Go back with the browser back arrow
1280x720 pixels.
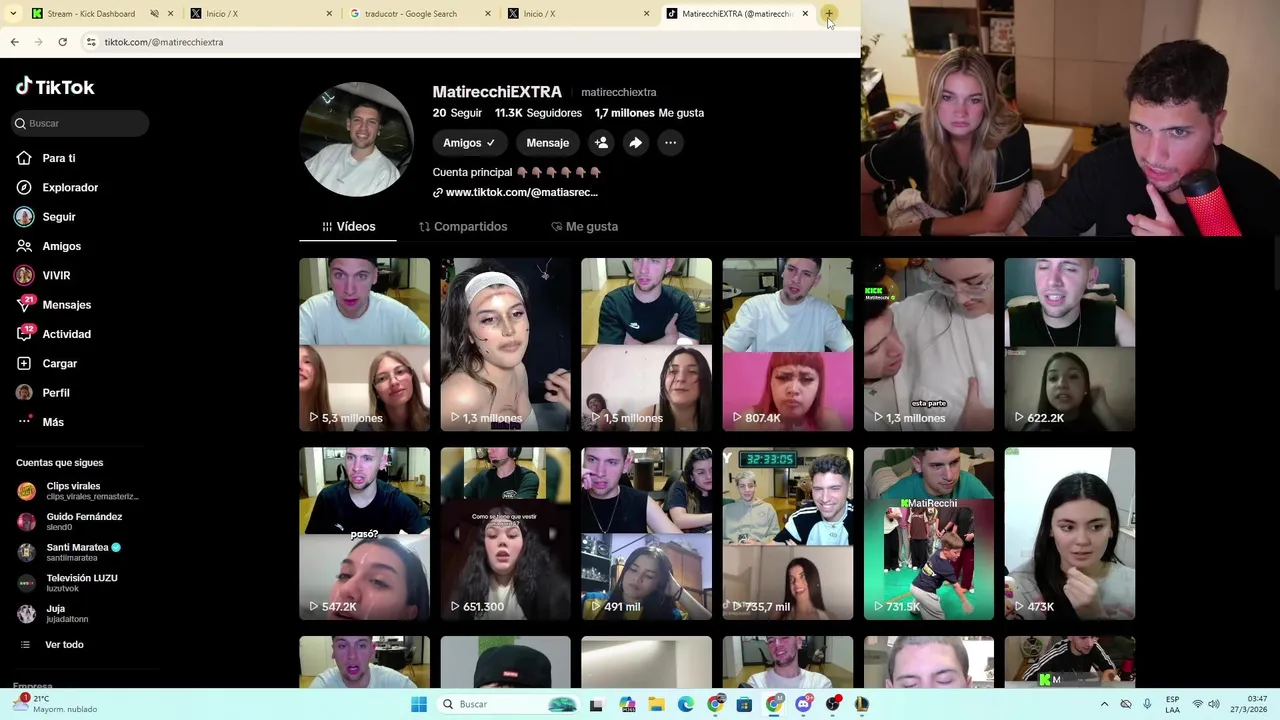(15, 42)
